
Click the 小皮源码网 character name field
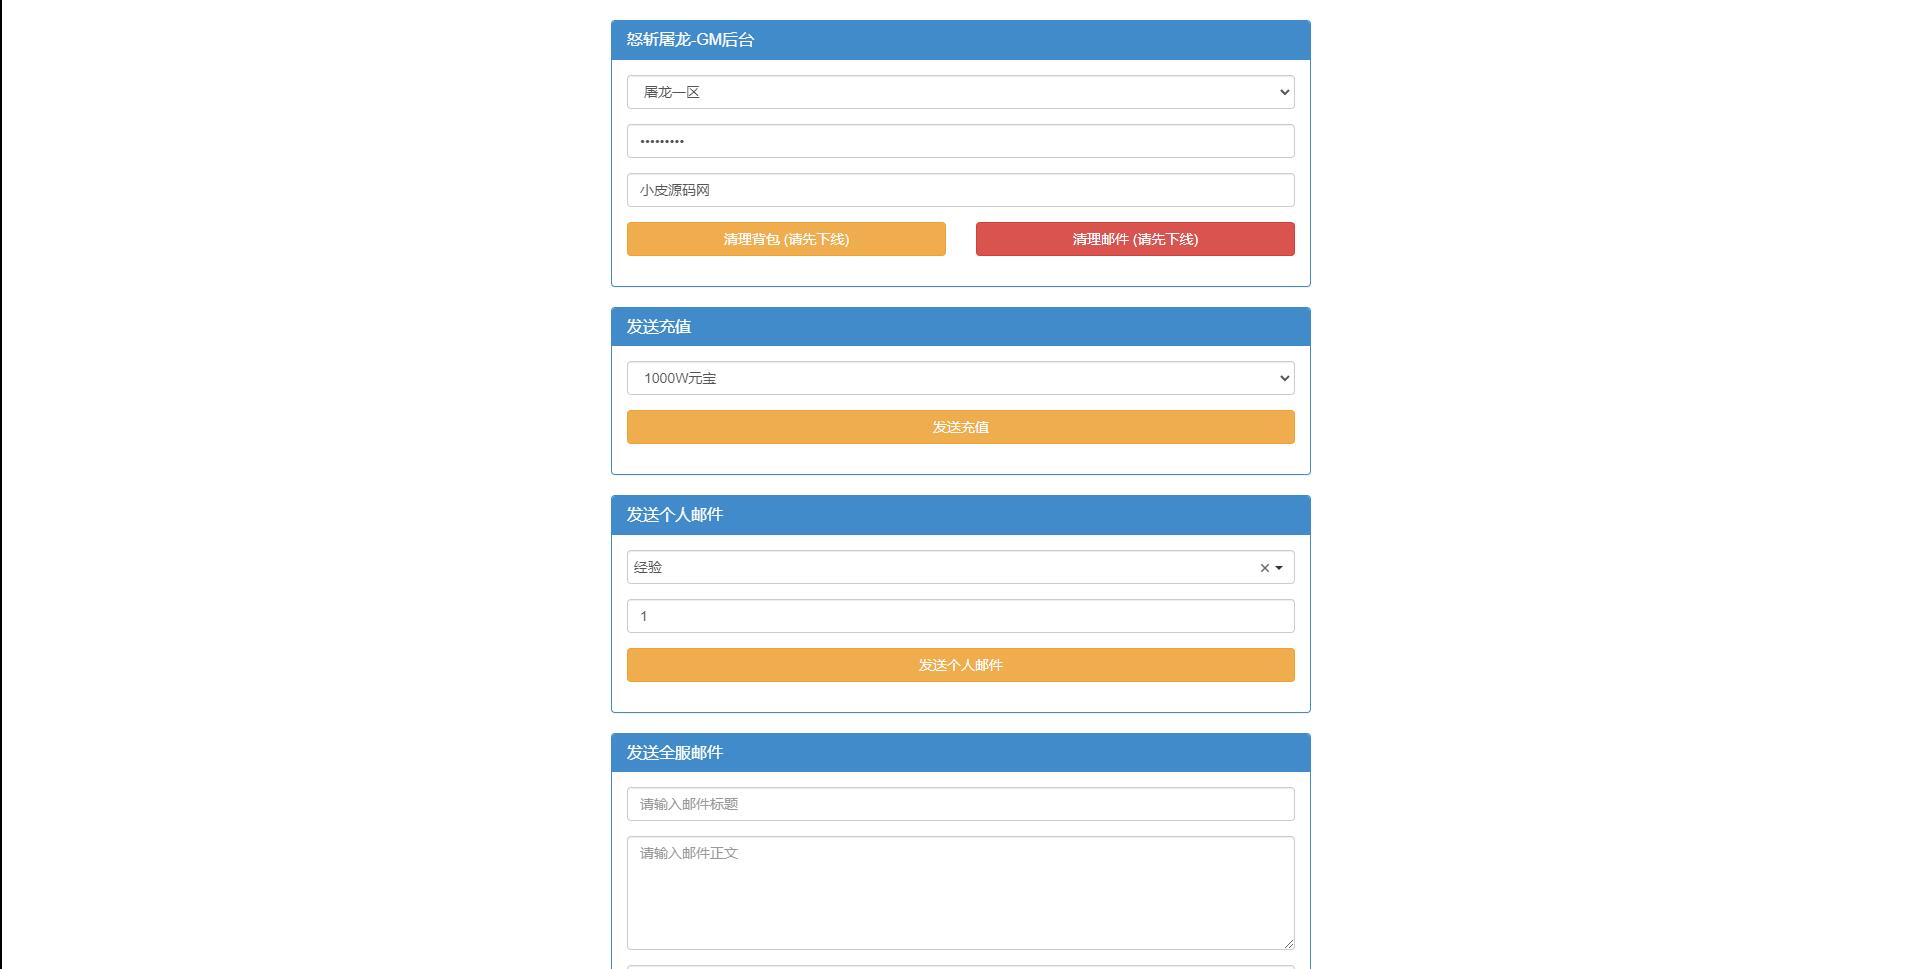point(959,189)
